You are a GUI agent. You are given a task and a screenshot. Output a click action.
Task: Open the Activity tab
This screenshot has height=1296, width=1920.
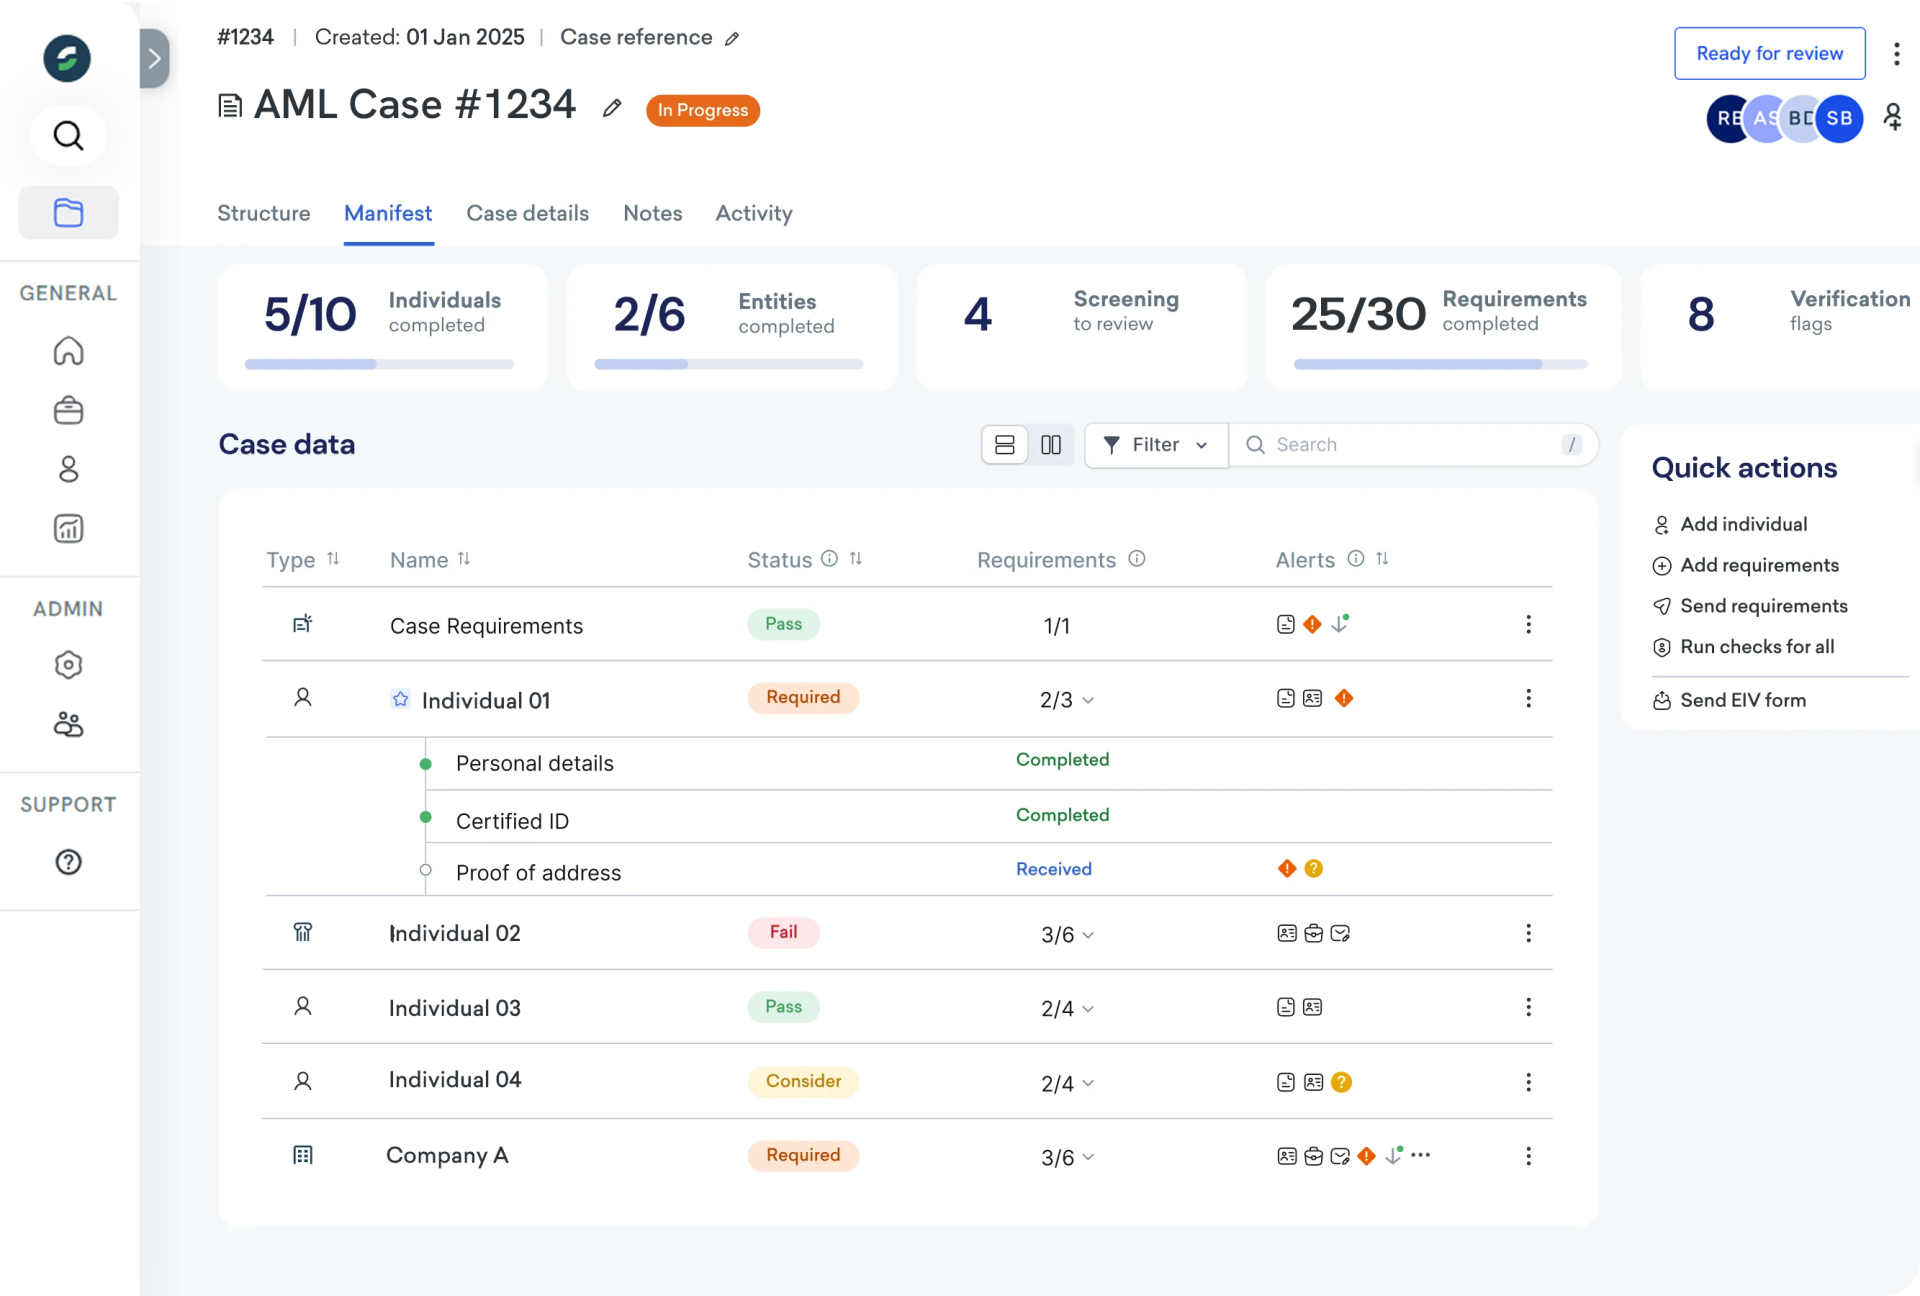pos(753,213)
